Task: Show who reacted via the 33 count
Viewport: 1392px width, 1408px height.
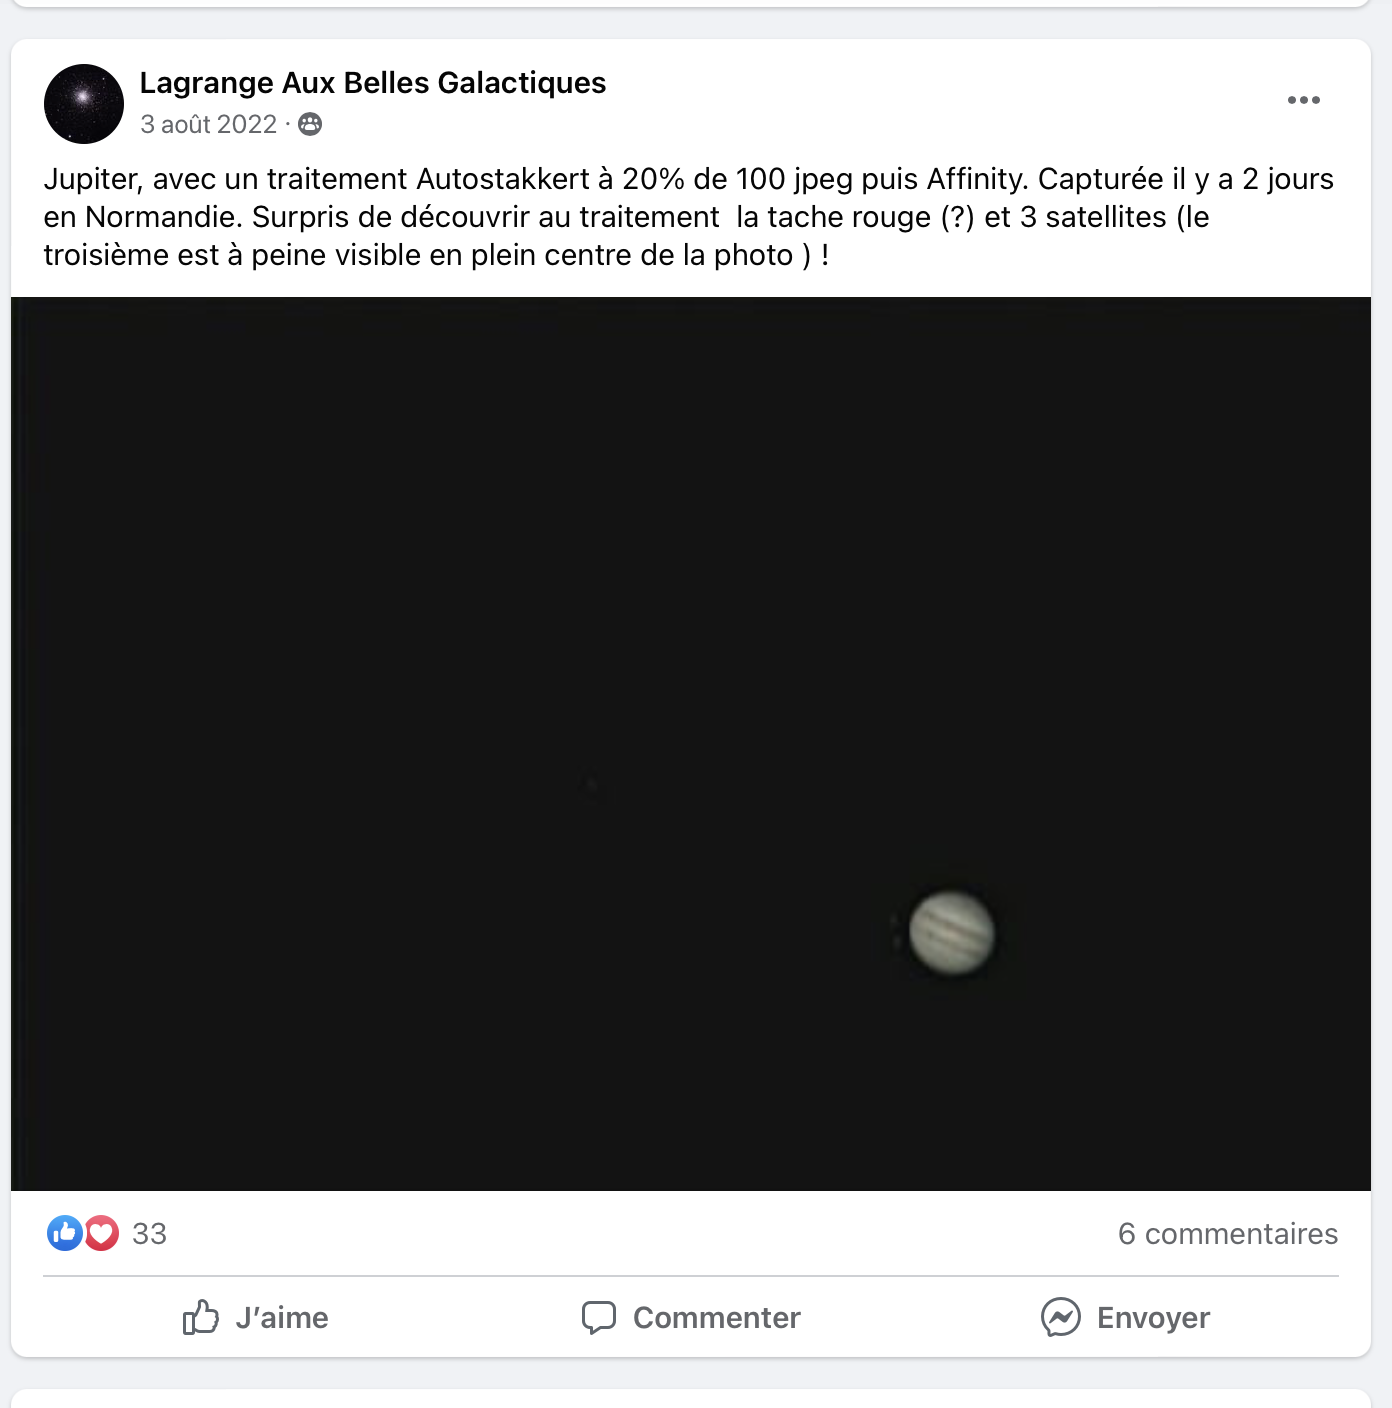Action: [x=150, y=1234]
